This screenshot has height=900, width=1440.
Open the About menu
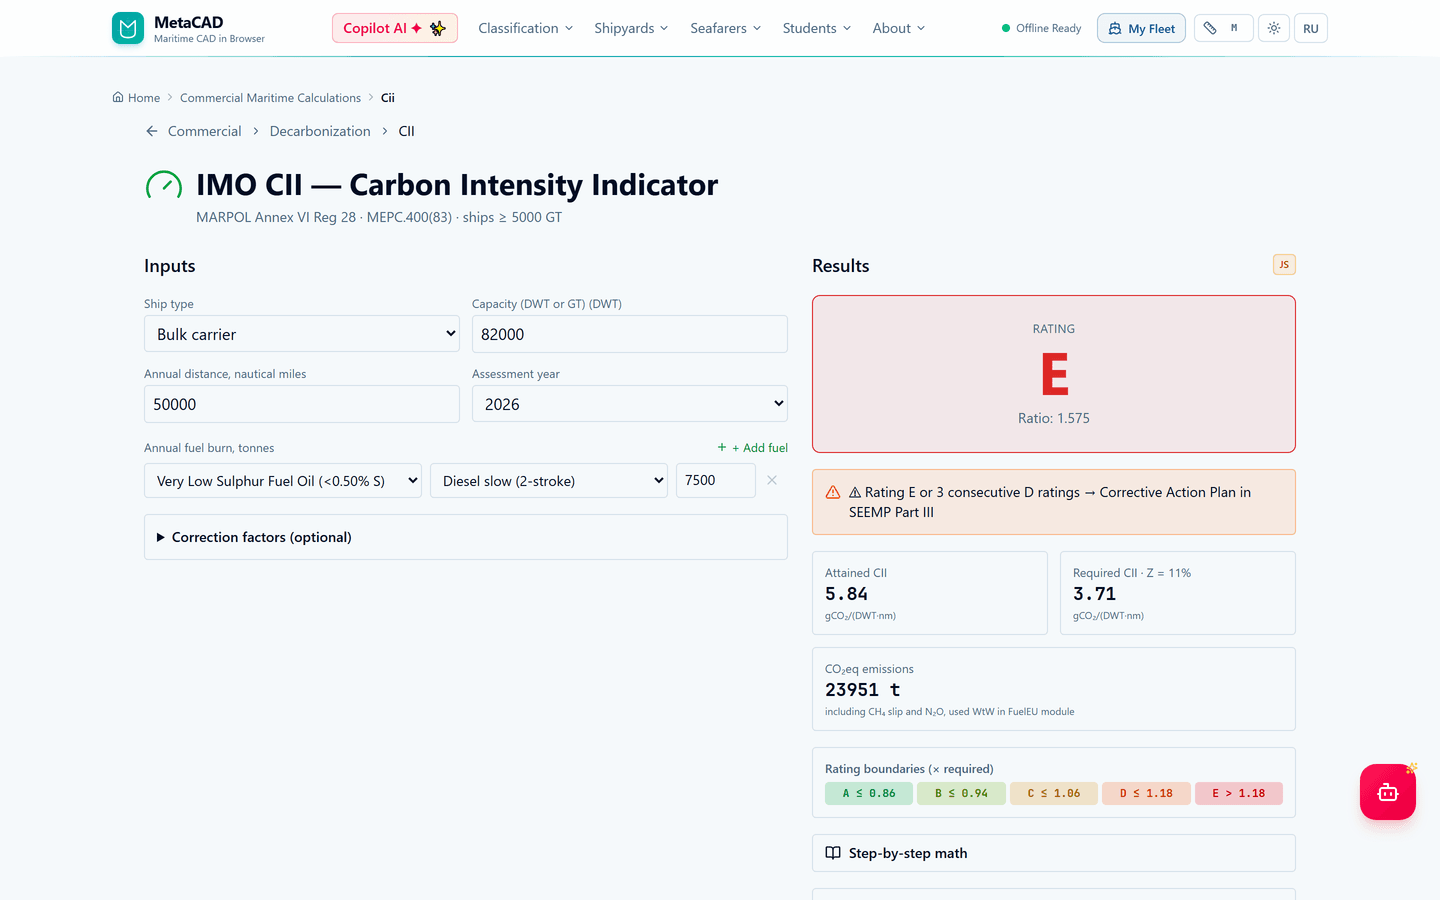[899, 28]
